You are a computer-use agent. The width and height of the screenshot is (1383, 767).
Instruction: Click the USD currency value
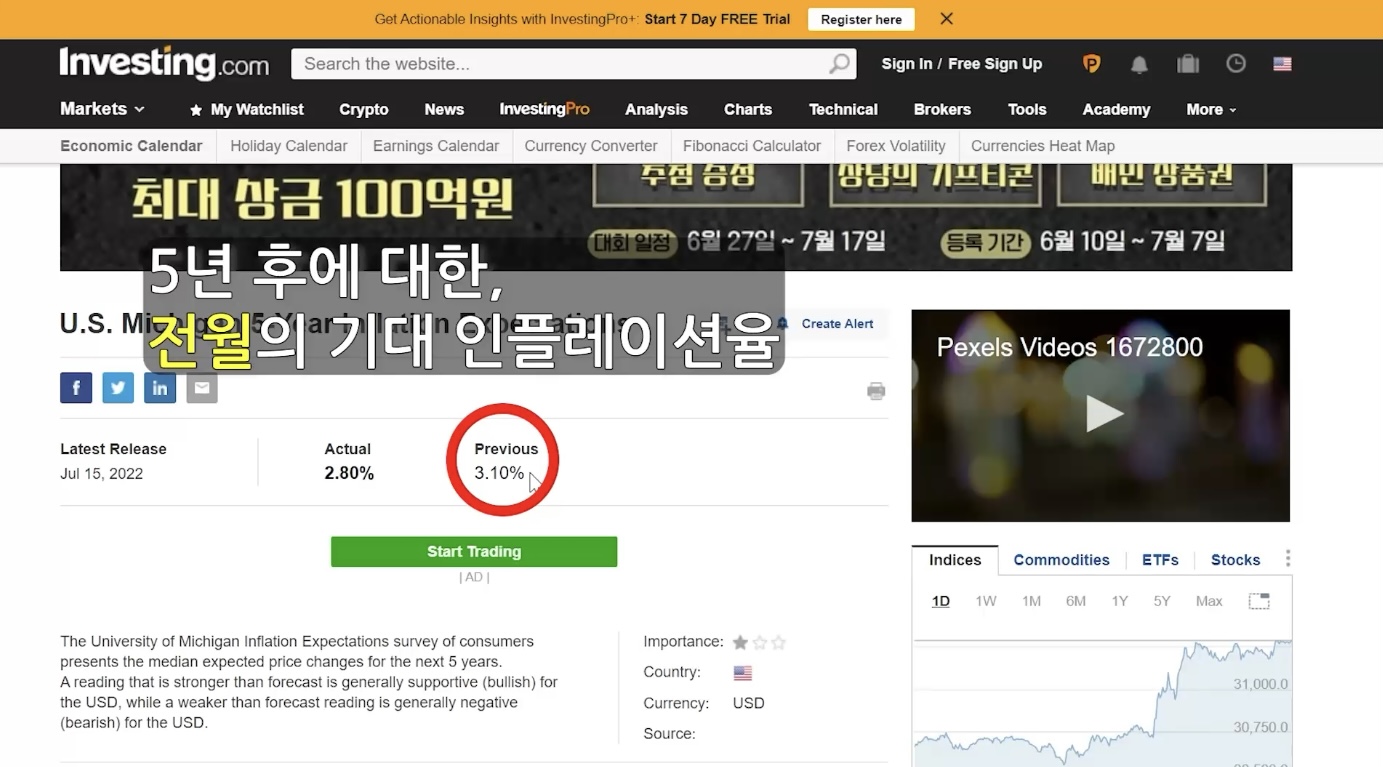pyautogui.click(x=748, y=703)
